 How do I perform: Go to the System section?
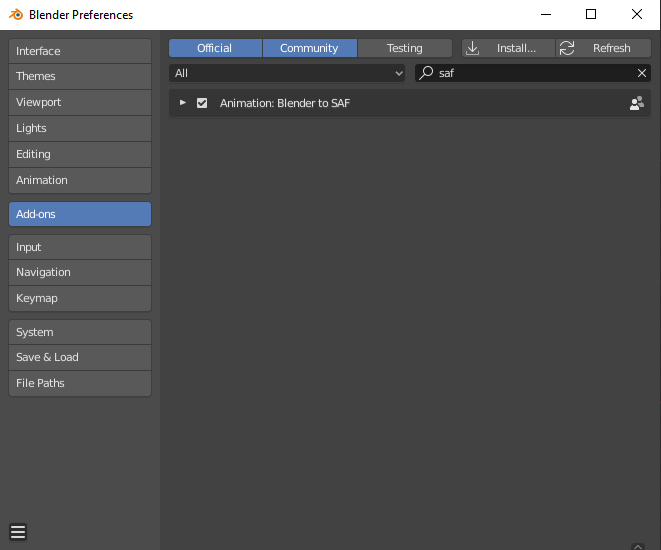pyautogui.click(x=80, y=332)
